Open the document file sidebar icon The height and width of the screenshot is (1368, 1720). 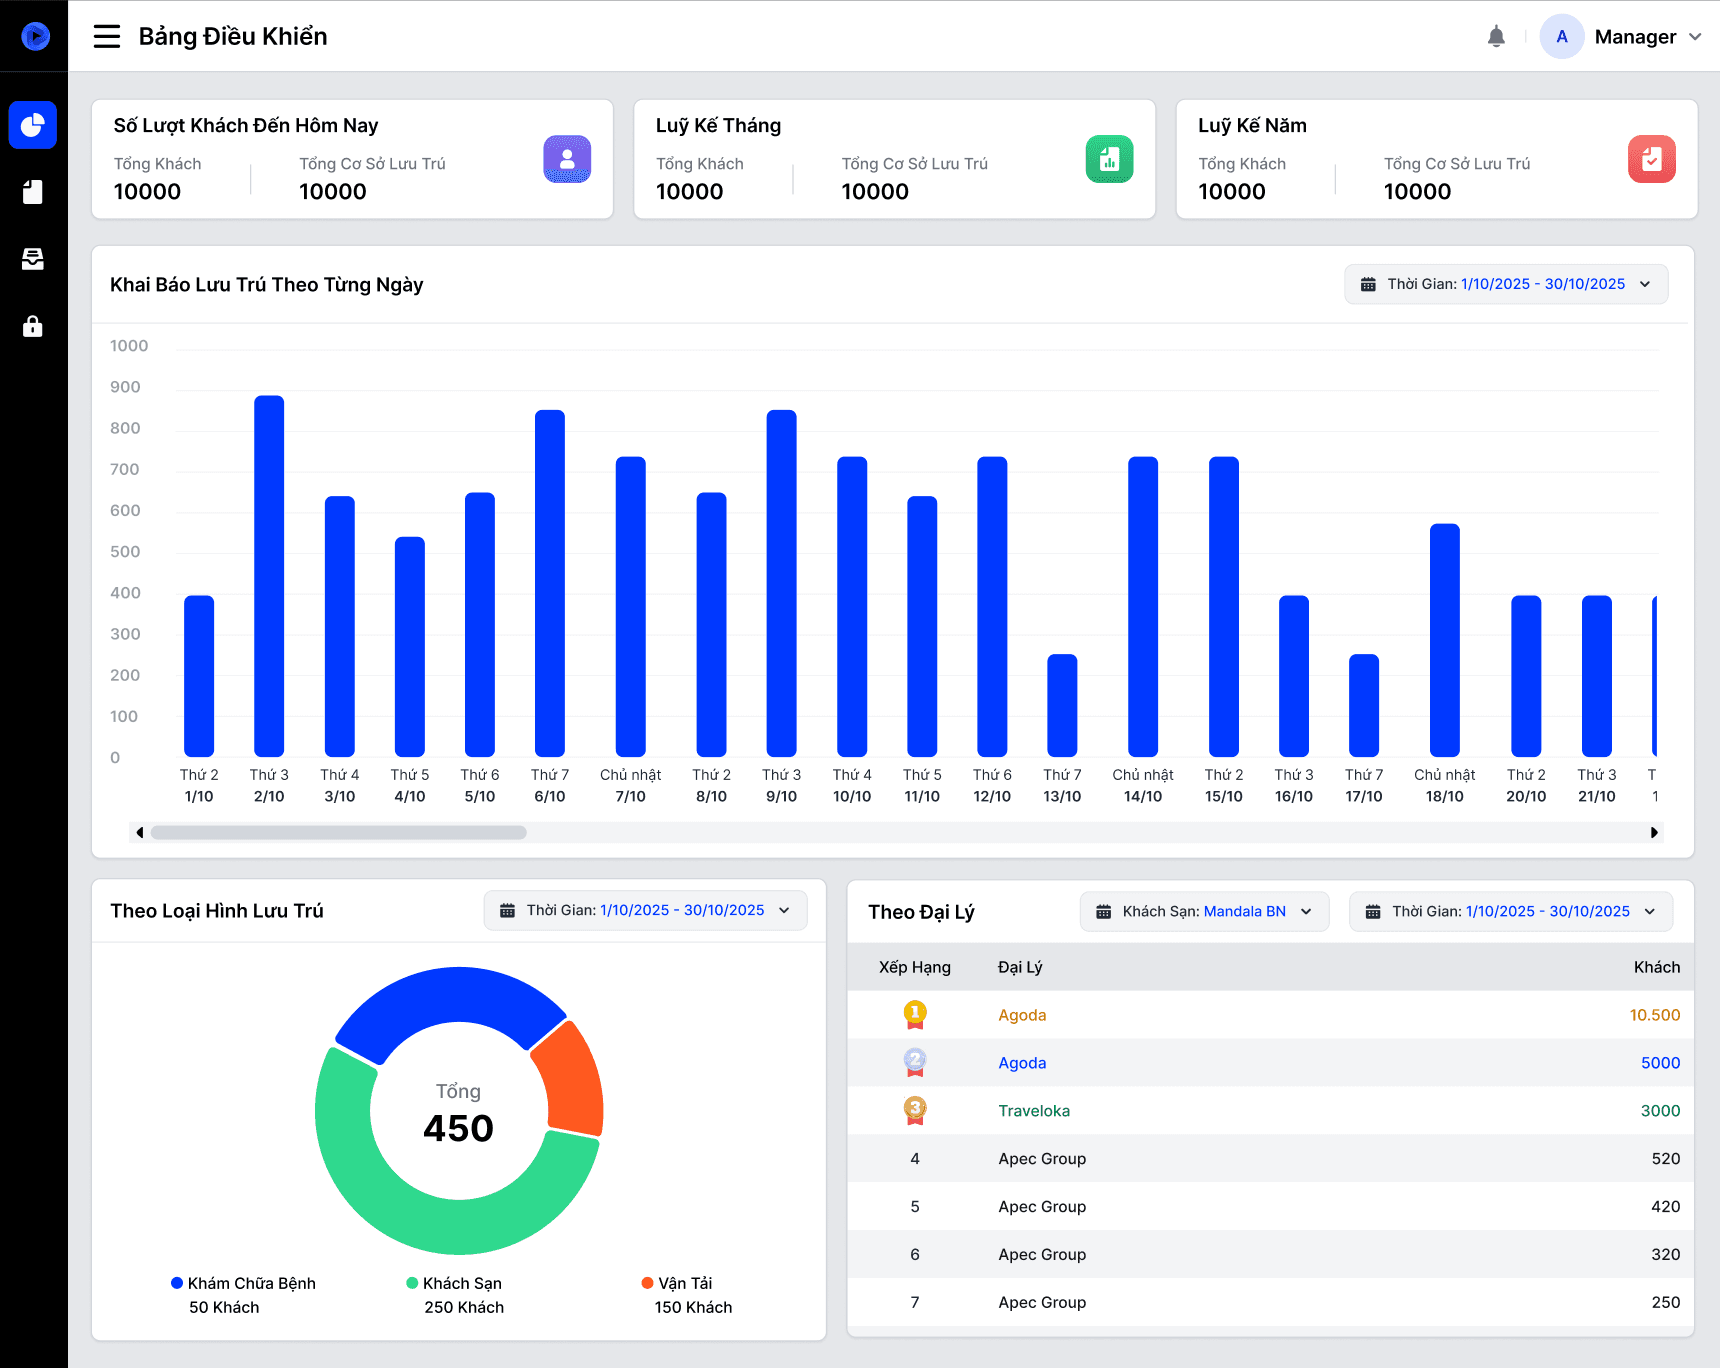point(33,192)
